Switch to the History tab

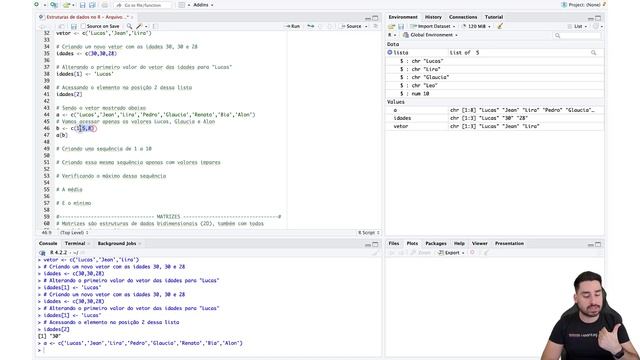[433, 17]
